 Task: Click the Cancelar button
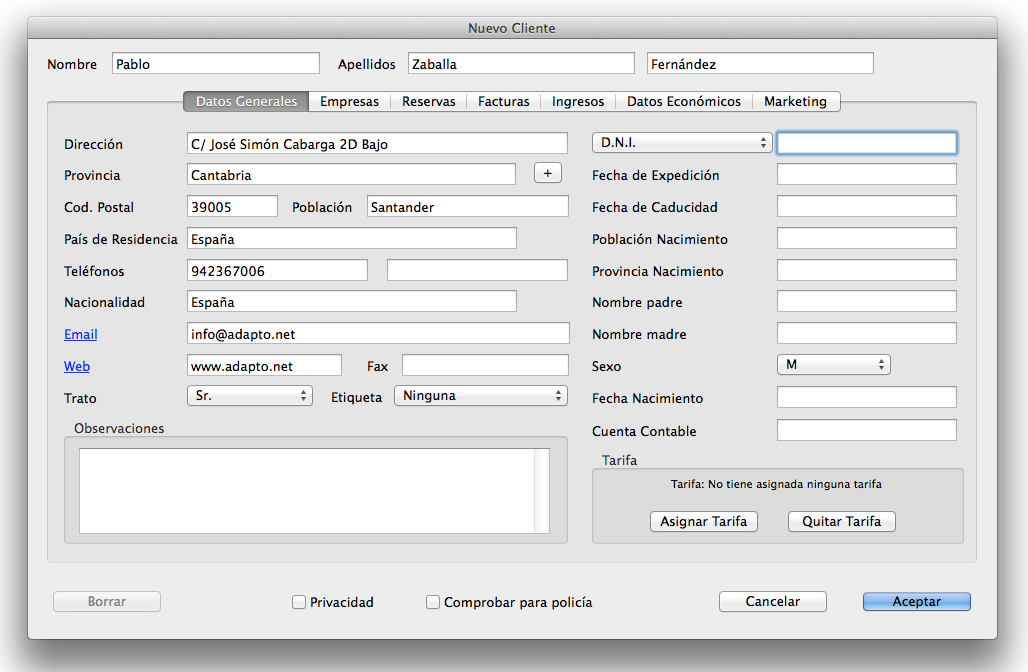772,601
